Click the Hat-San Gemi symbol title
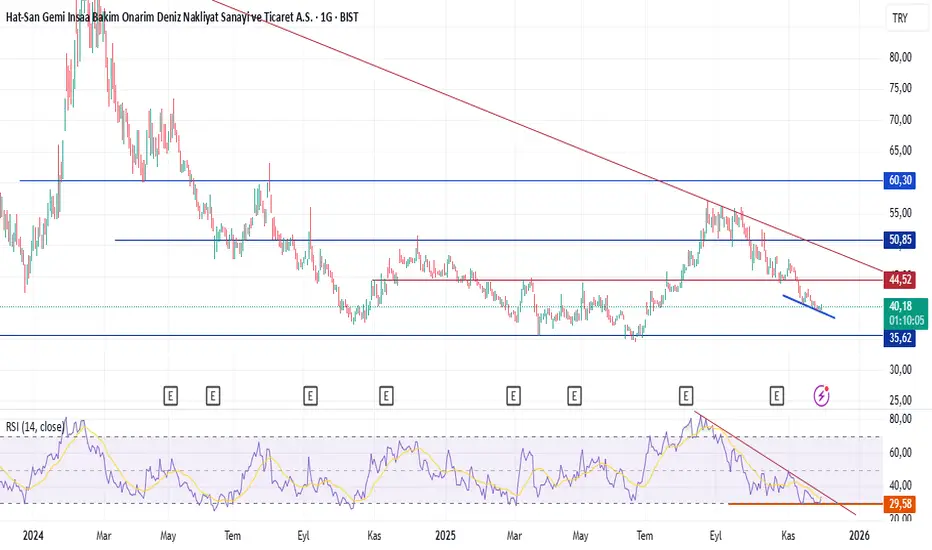 coord(182,17)
